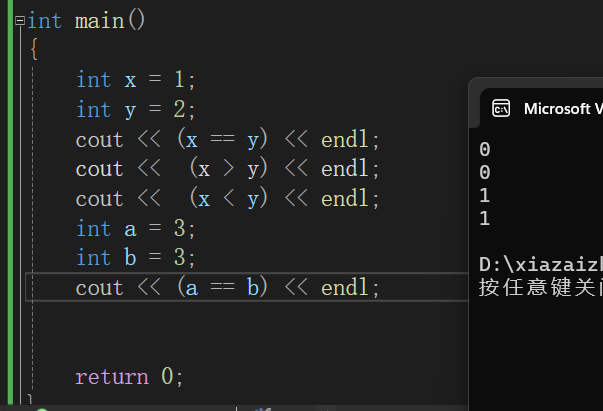The image size is (603, 411).
Task: Click the int keyword before main
Action: pos(45,20)
